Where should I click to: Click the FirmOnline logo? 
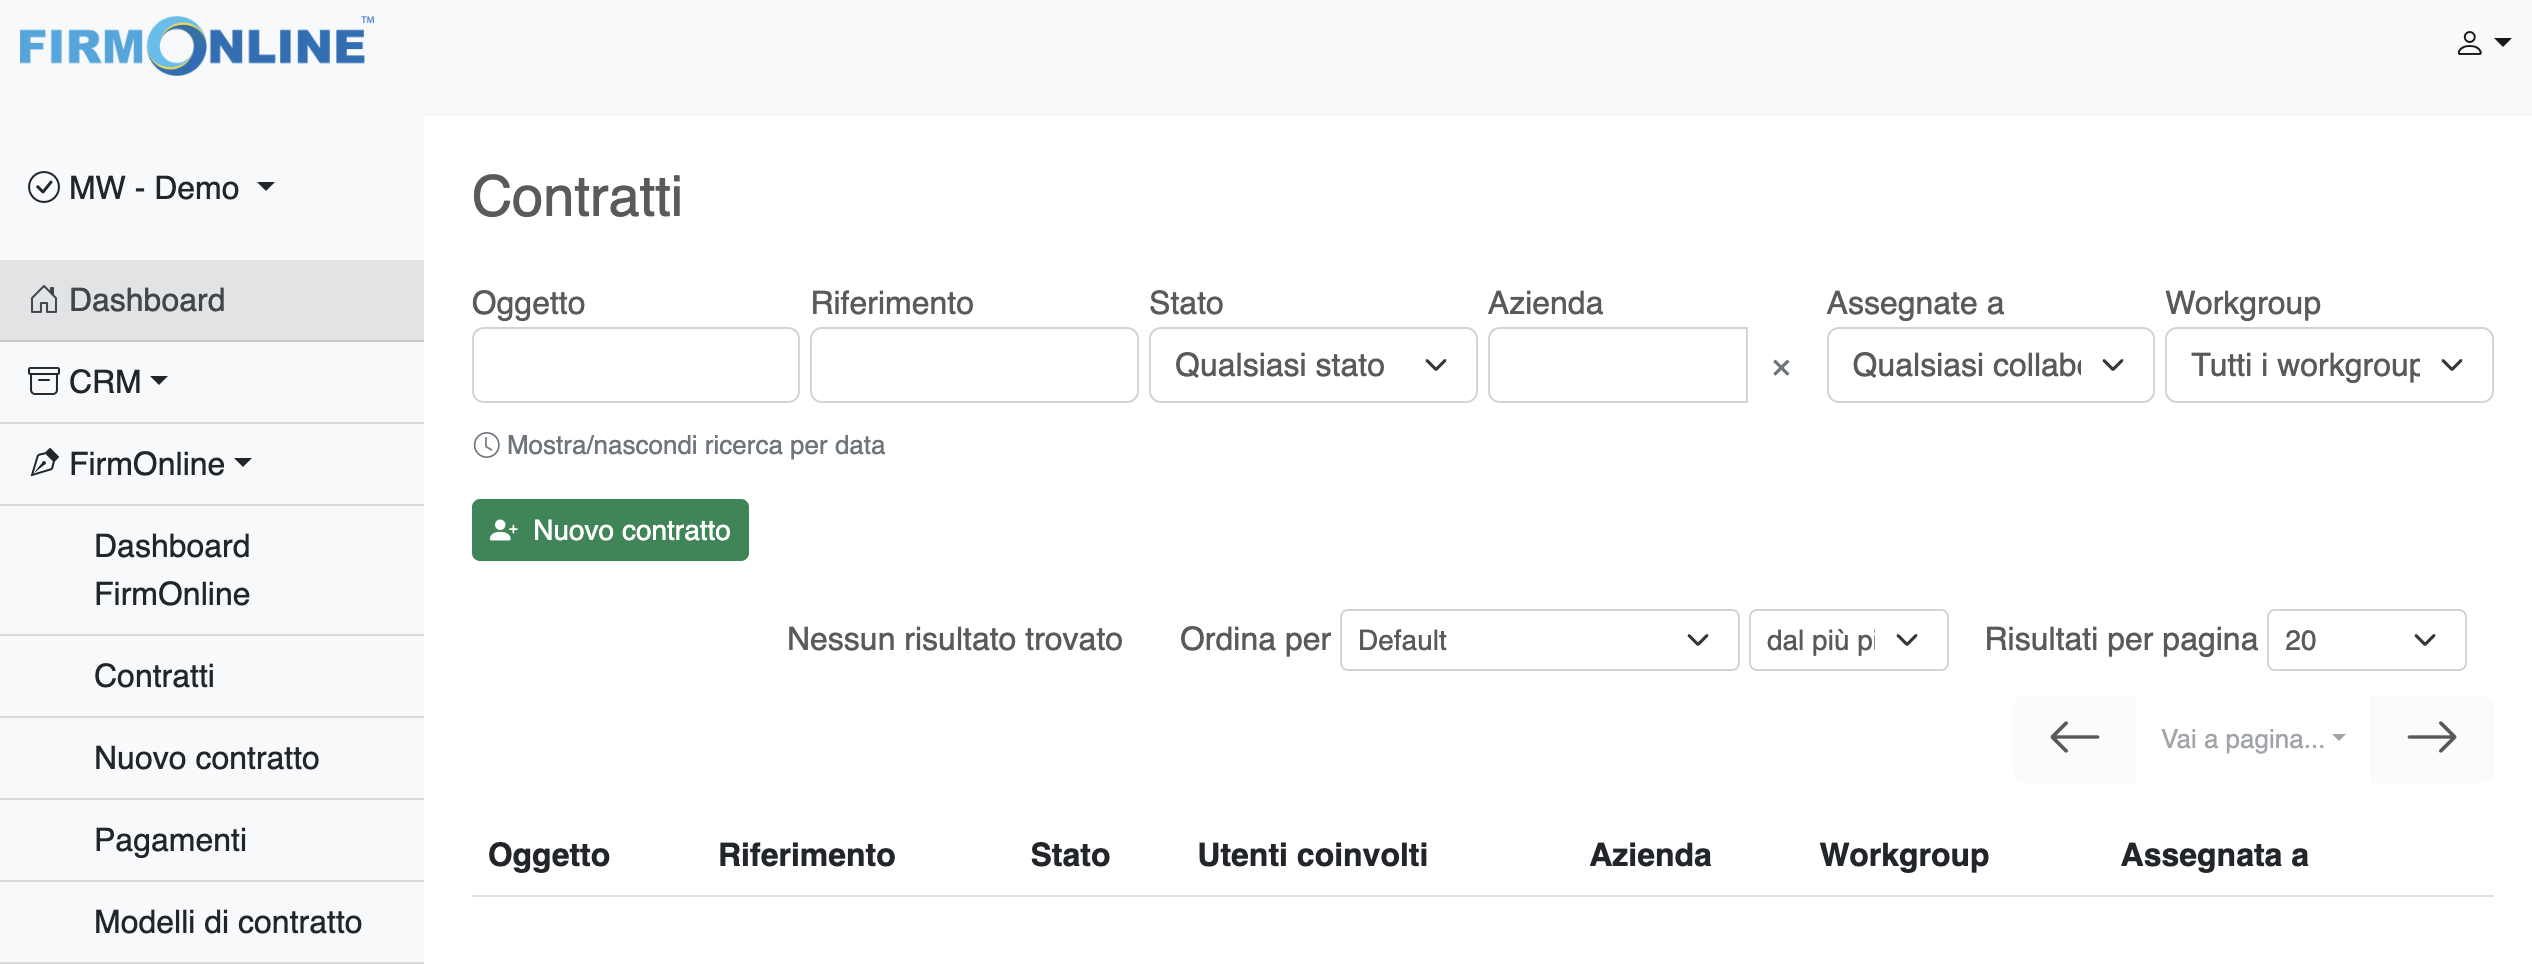(x=193, y=46)
